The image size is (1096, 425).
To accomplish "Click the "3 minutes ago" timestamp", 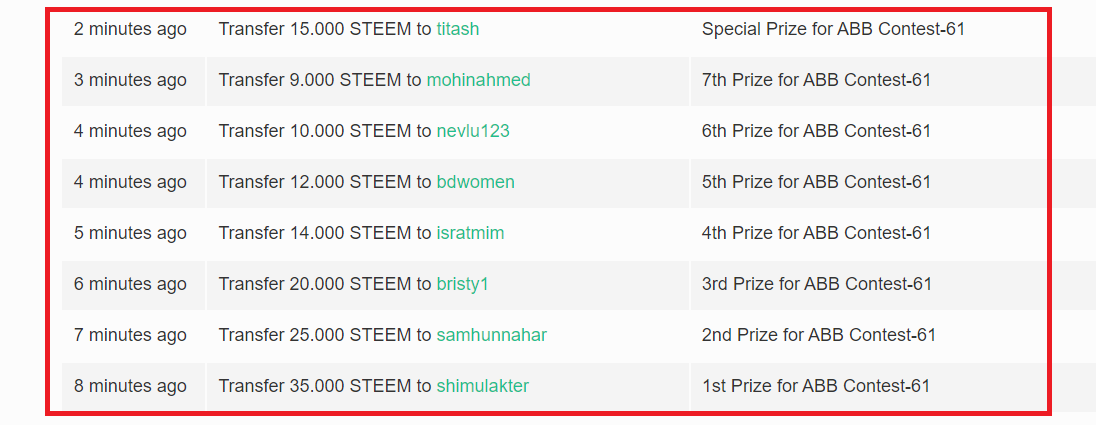I will [x=130, y=80].
